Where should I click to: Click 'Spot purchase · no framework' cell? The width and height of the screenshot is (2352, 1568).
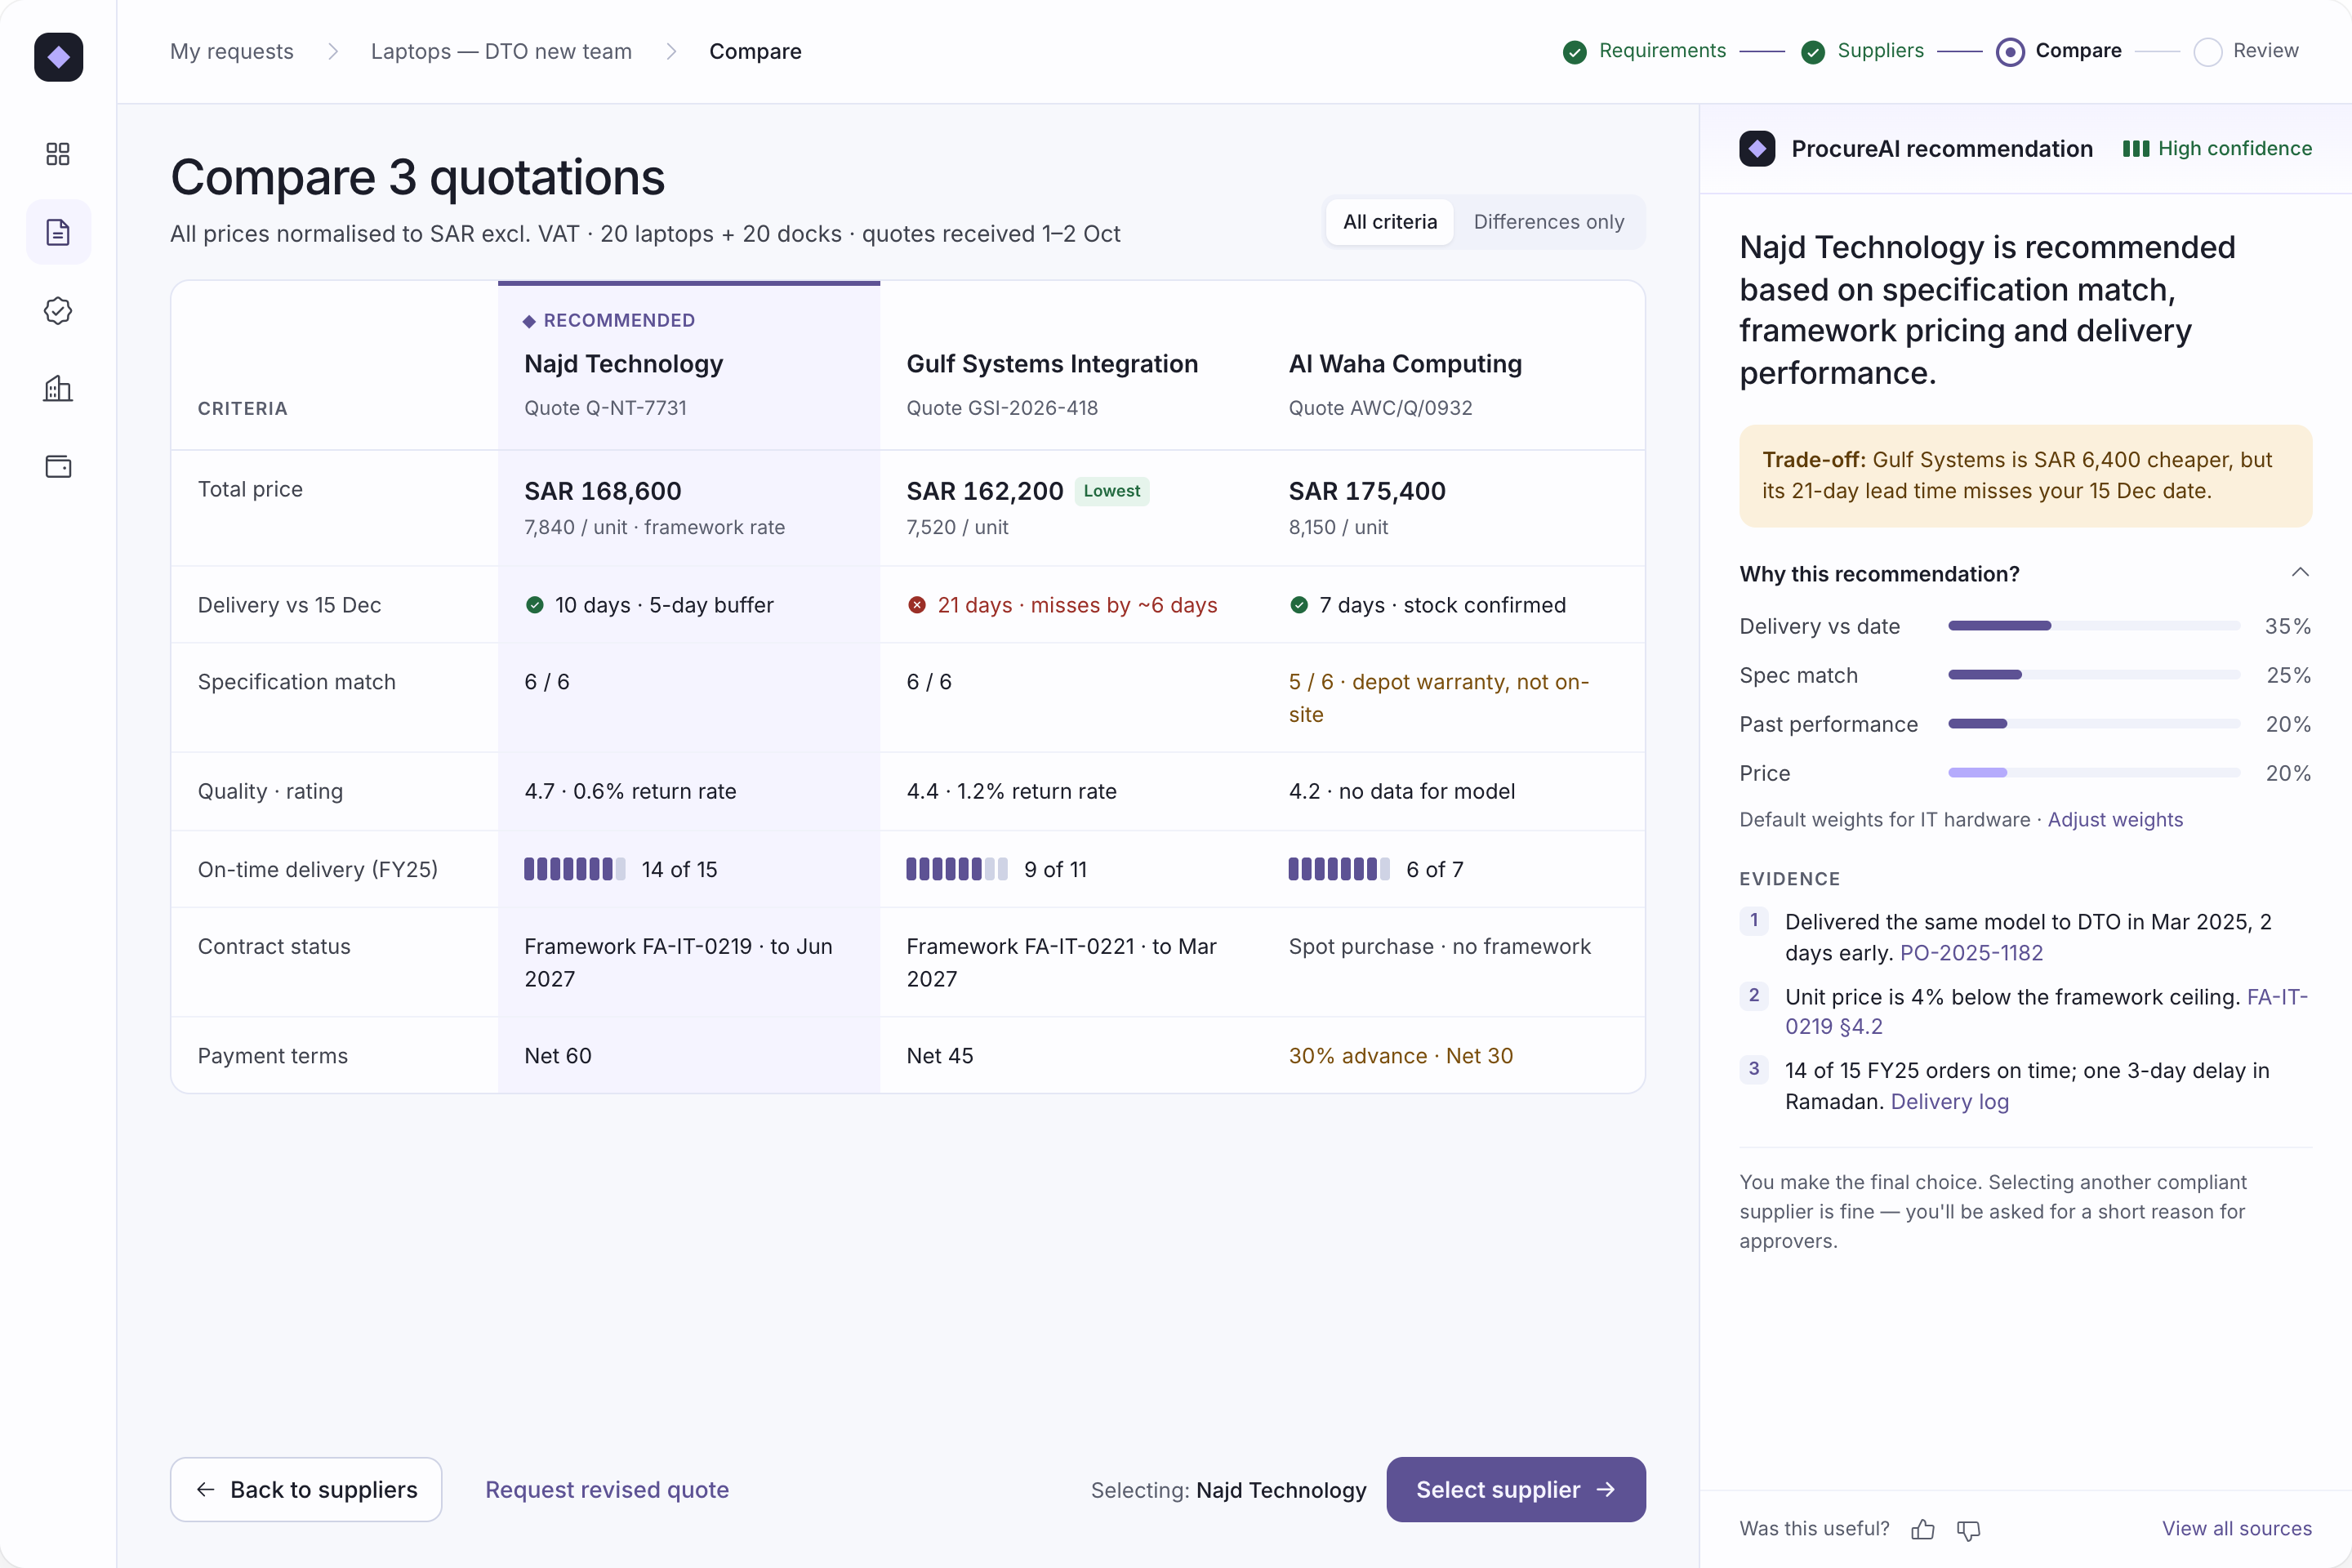[1439, 947]
